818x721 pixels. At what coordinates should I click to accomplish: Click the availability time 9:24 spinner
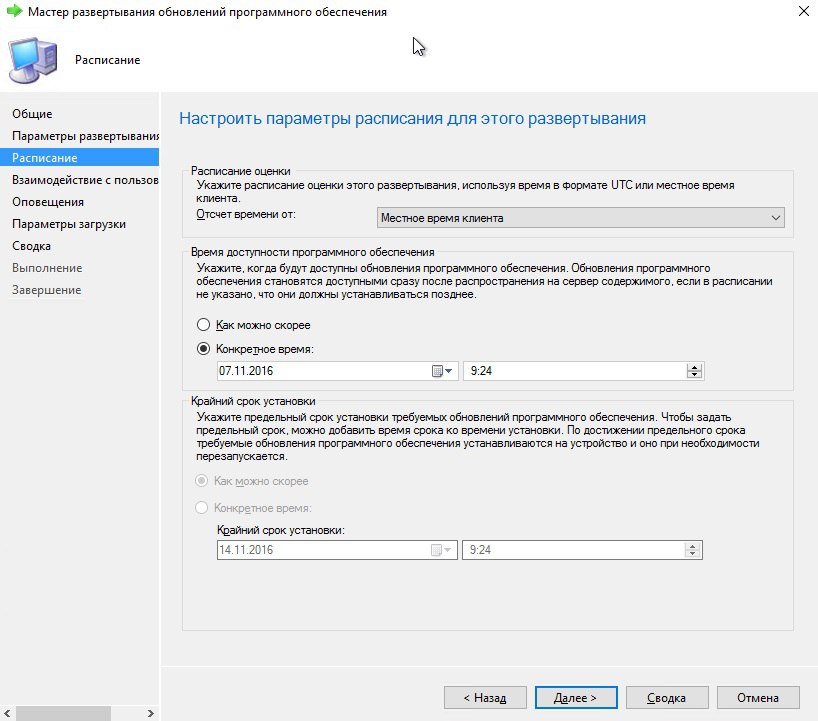pyautogui.click(x=694, y=371)
